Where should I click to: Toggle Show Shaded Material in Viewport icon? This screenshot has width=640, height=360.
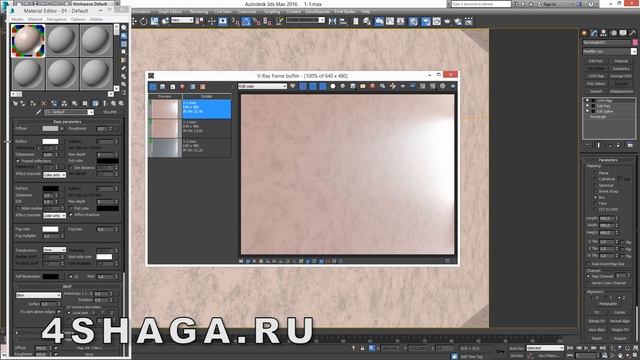click(x=95, y=103)
